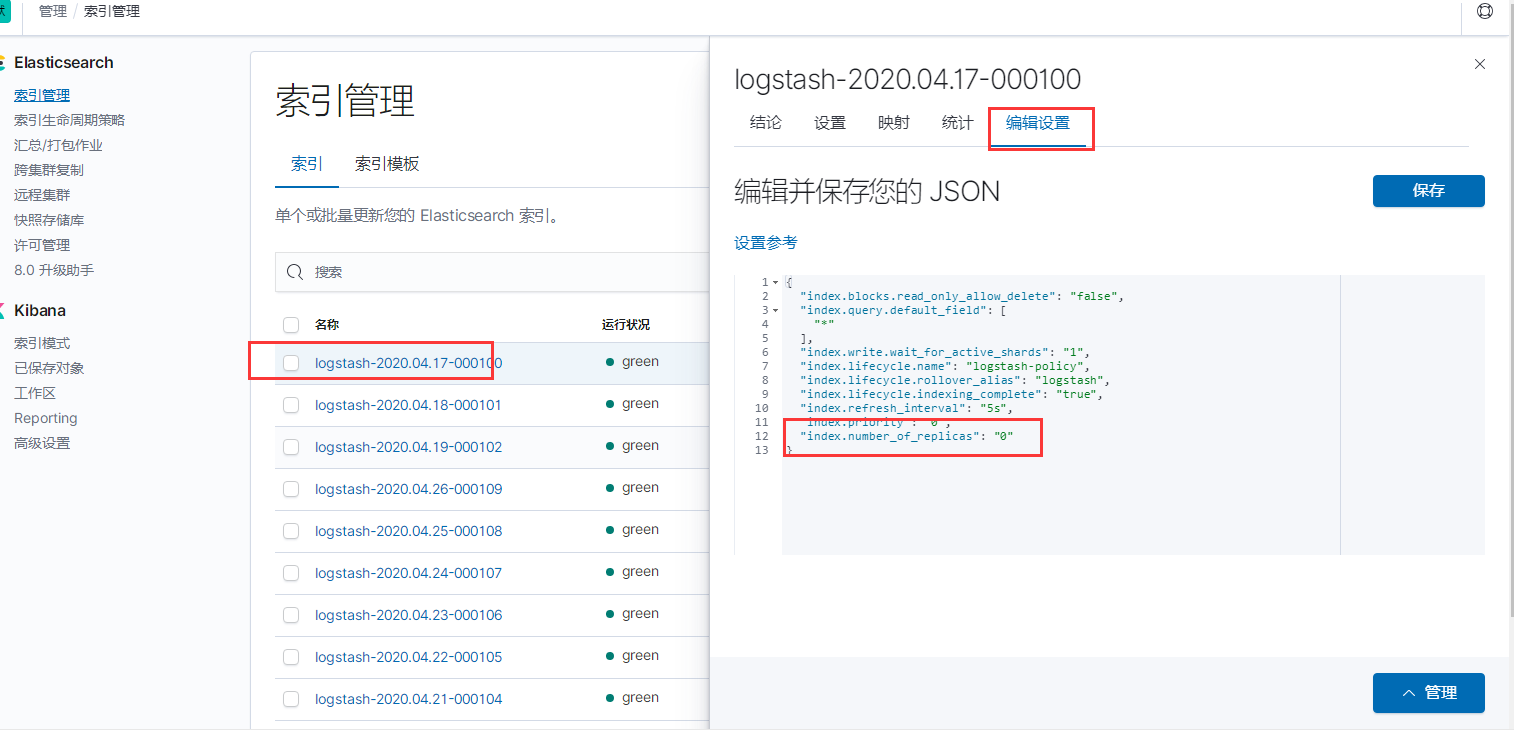Navigate to 索引生命周期策略 in sidebar
Viewport: 1514px width, 731px height.
(x=69, y=120)
